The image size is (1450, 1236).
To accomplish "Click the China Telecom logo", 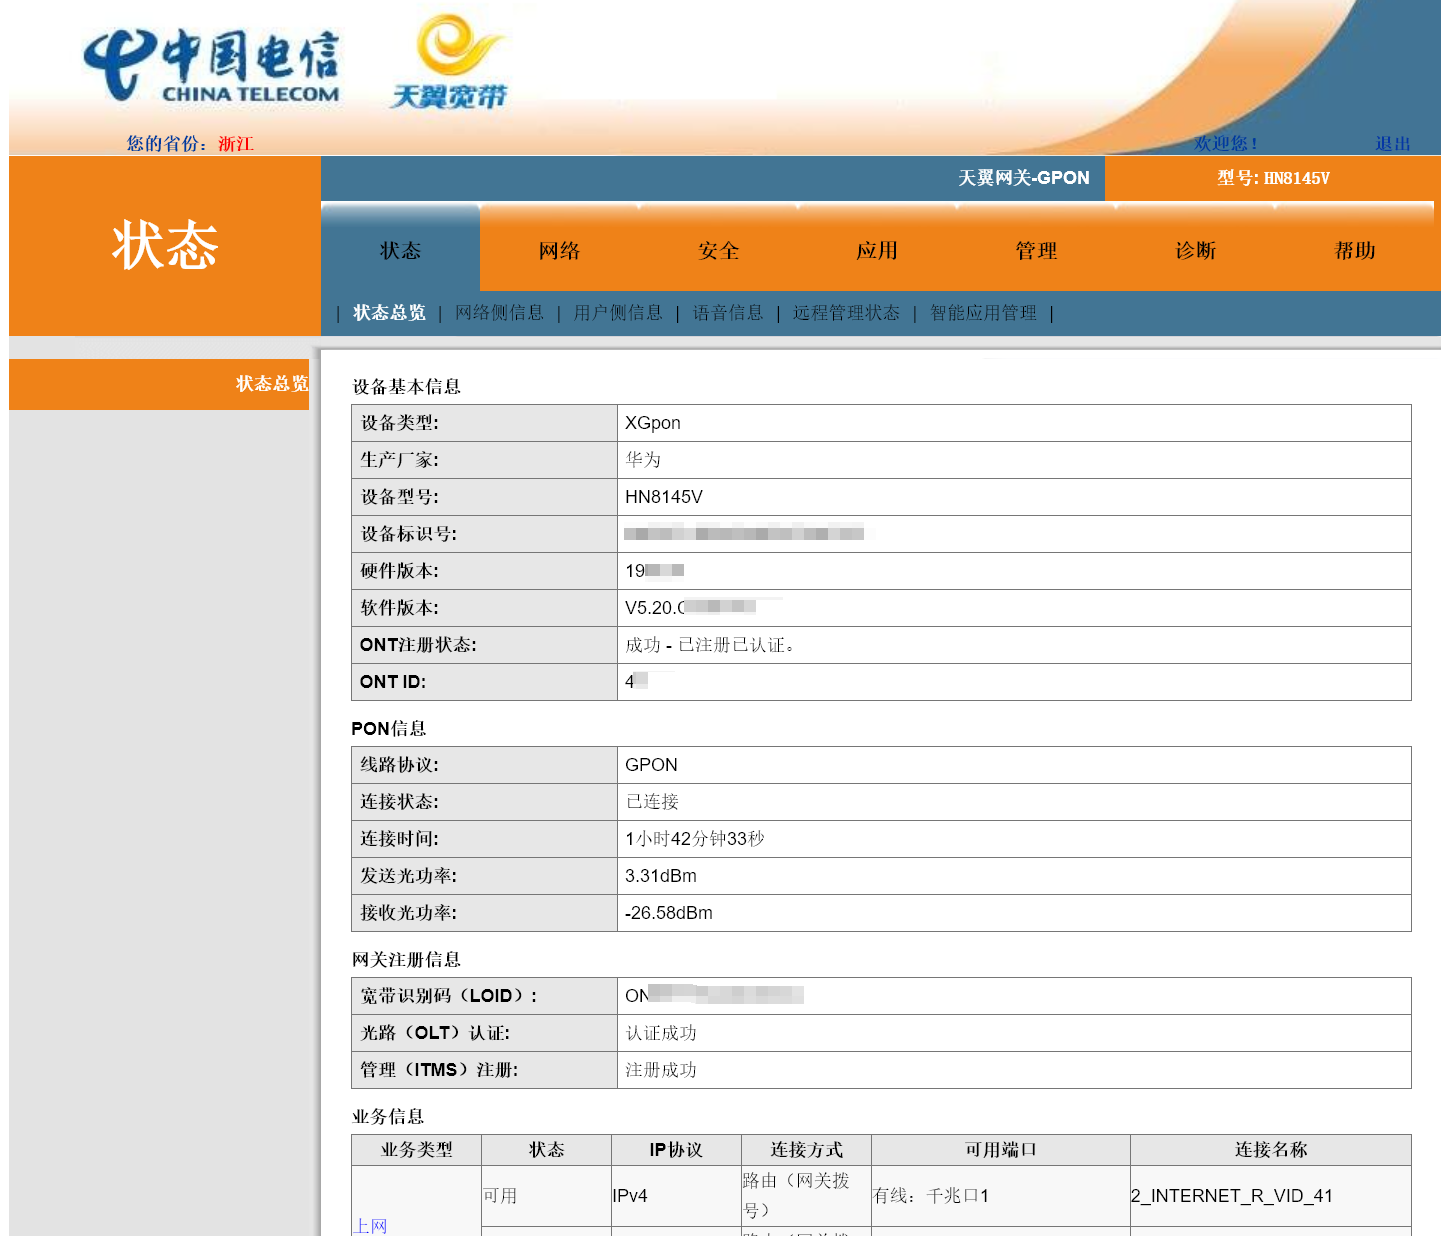I will click(211, 65).
